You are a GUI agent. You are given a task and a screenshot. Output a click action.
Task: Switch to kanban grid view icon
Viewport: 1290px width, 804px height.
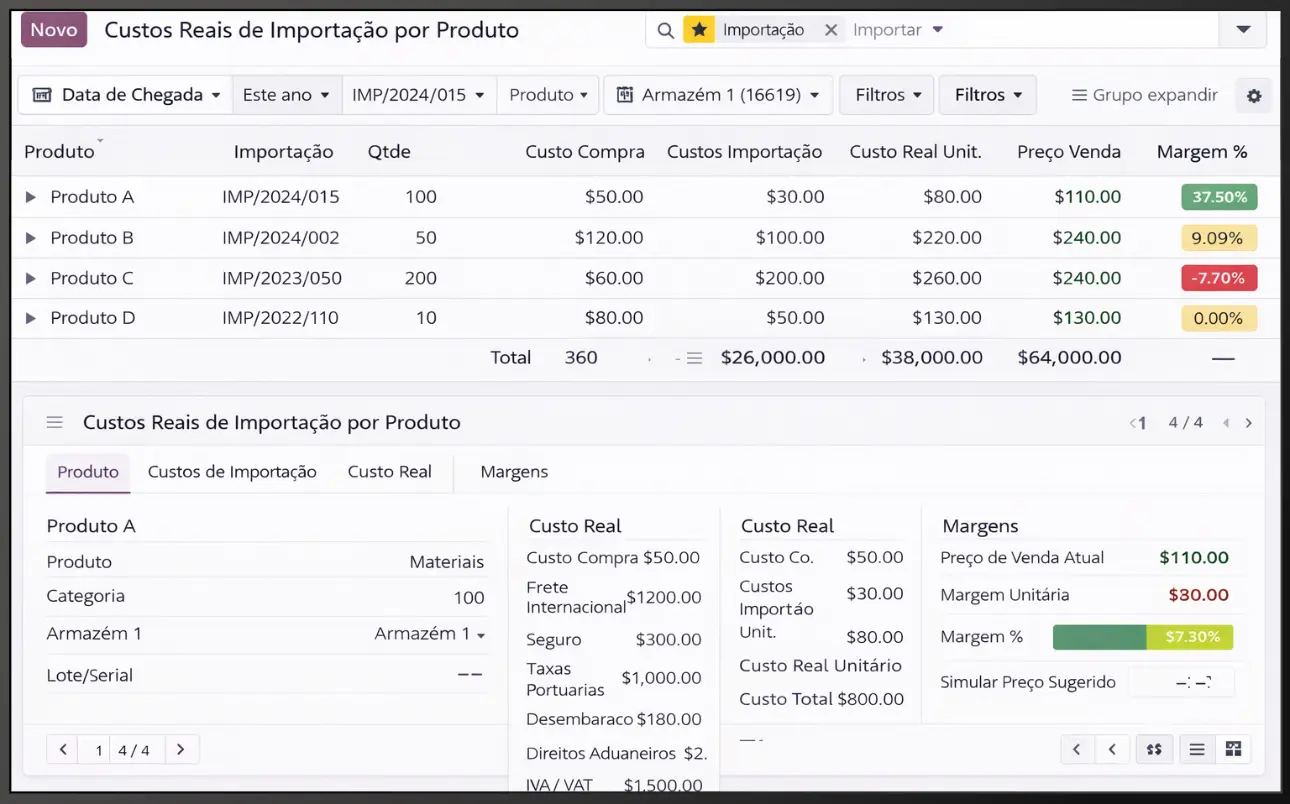click(x=1233, y=749)
